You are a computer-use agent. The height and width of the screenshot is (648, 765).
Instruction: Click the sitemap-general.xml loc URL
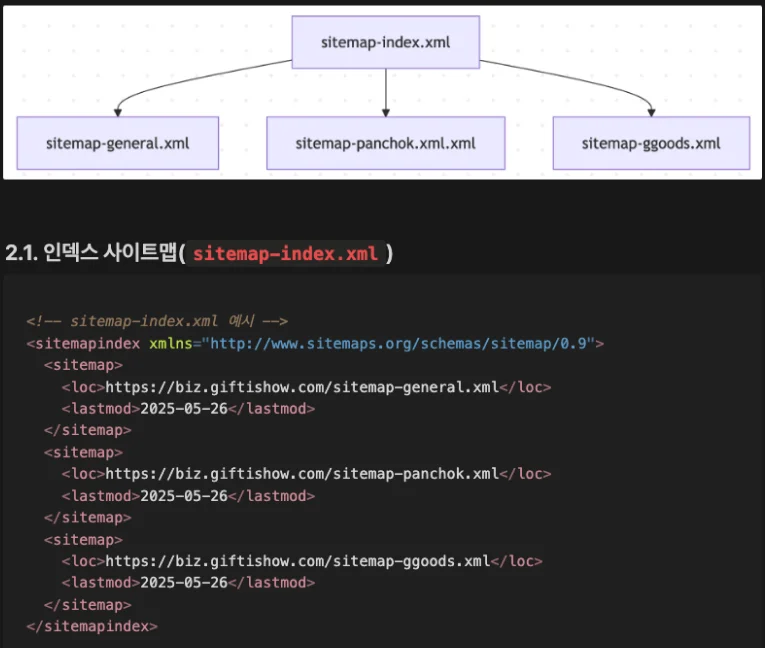[x=302, y=387]
